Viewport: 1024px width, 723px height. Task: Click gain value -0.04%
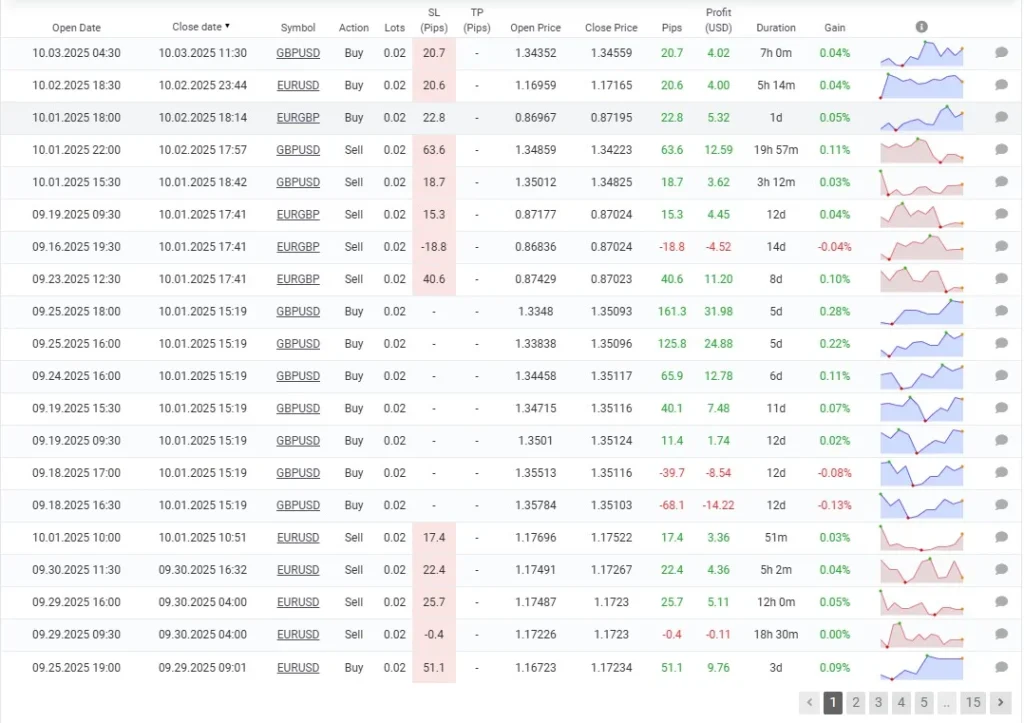835,247
